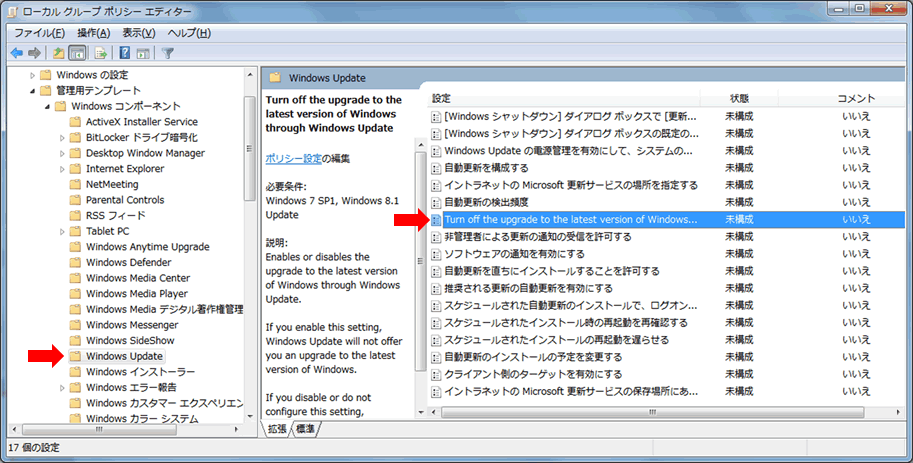Click the tree pane horizontal scrollbar thumb
913x463 pixels.
[100, 429]
